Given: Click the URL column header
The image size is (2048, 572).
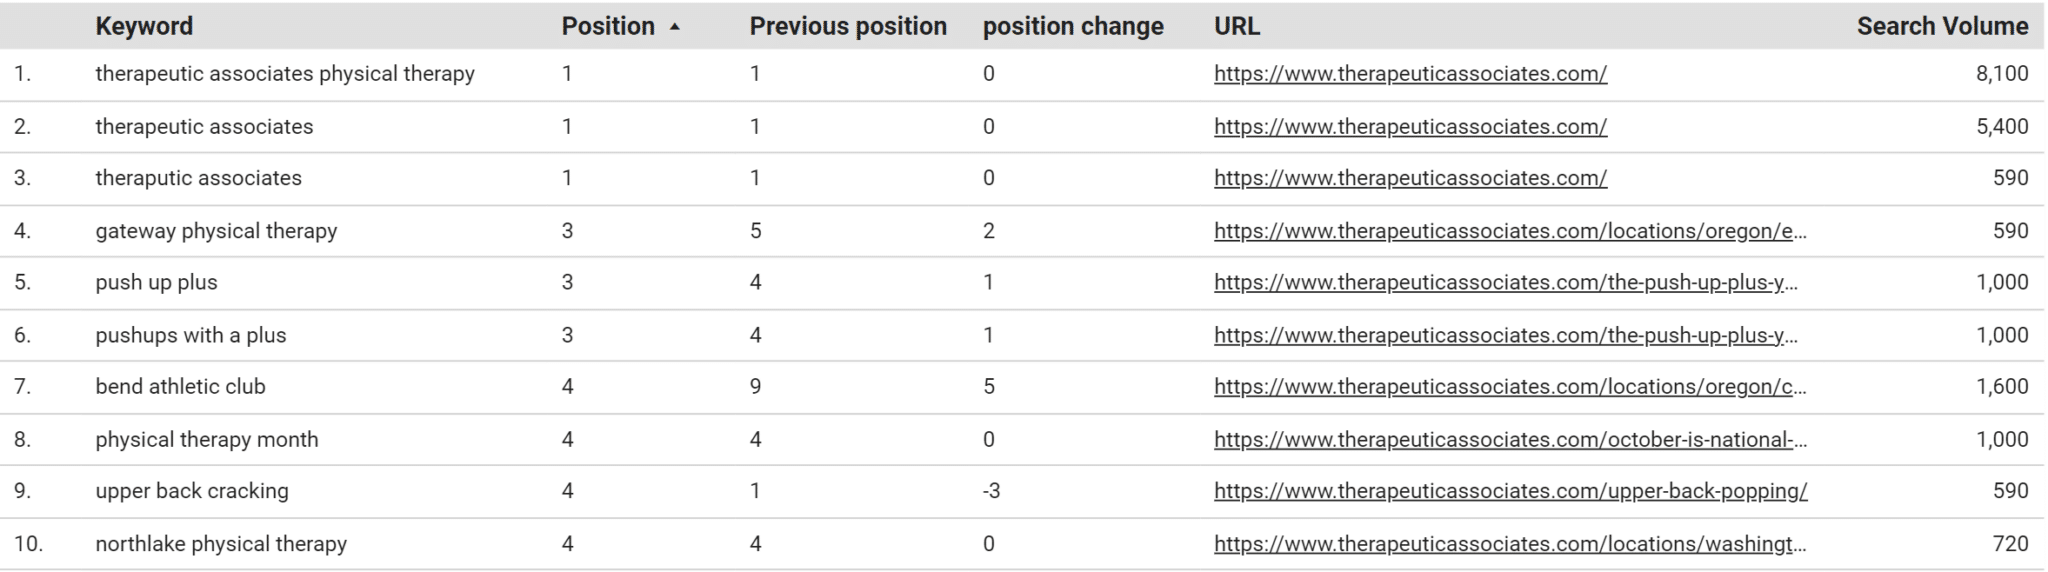Looking at the screenshot, I should pos(1237,26).
